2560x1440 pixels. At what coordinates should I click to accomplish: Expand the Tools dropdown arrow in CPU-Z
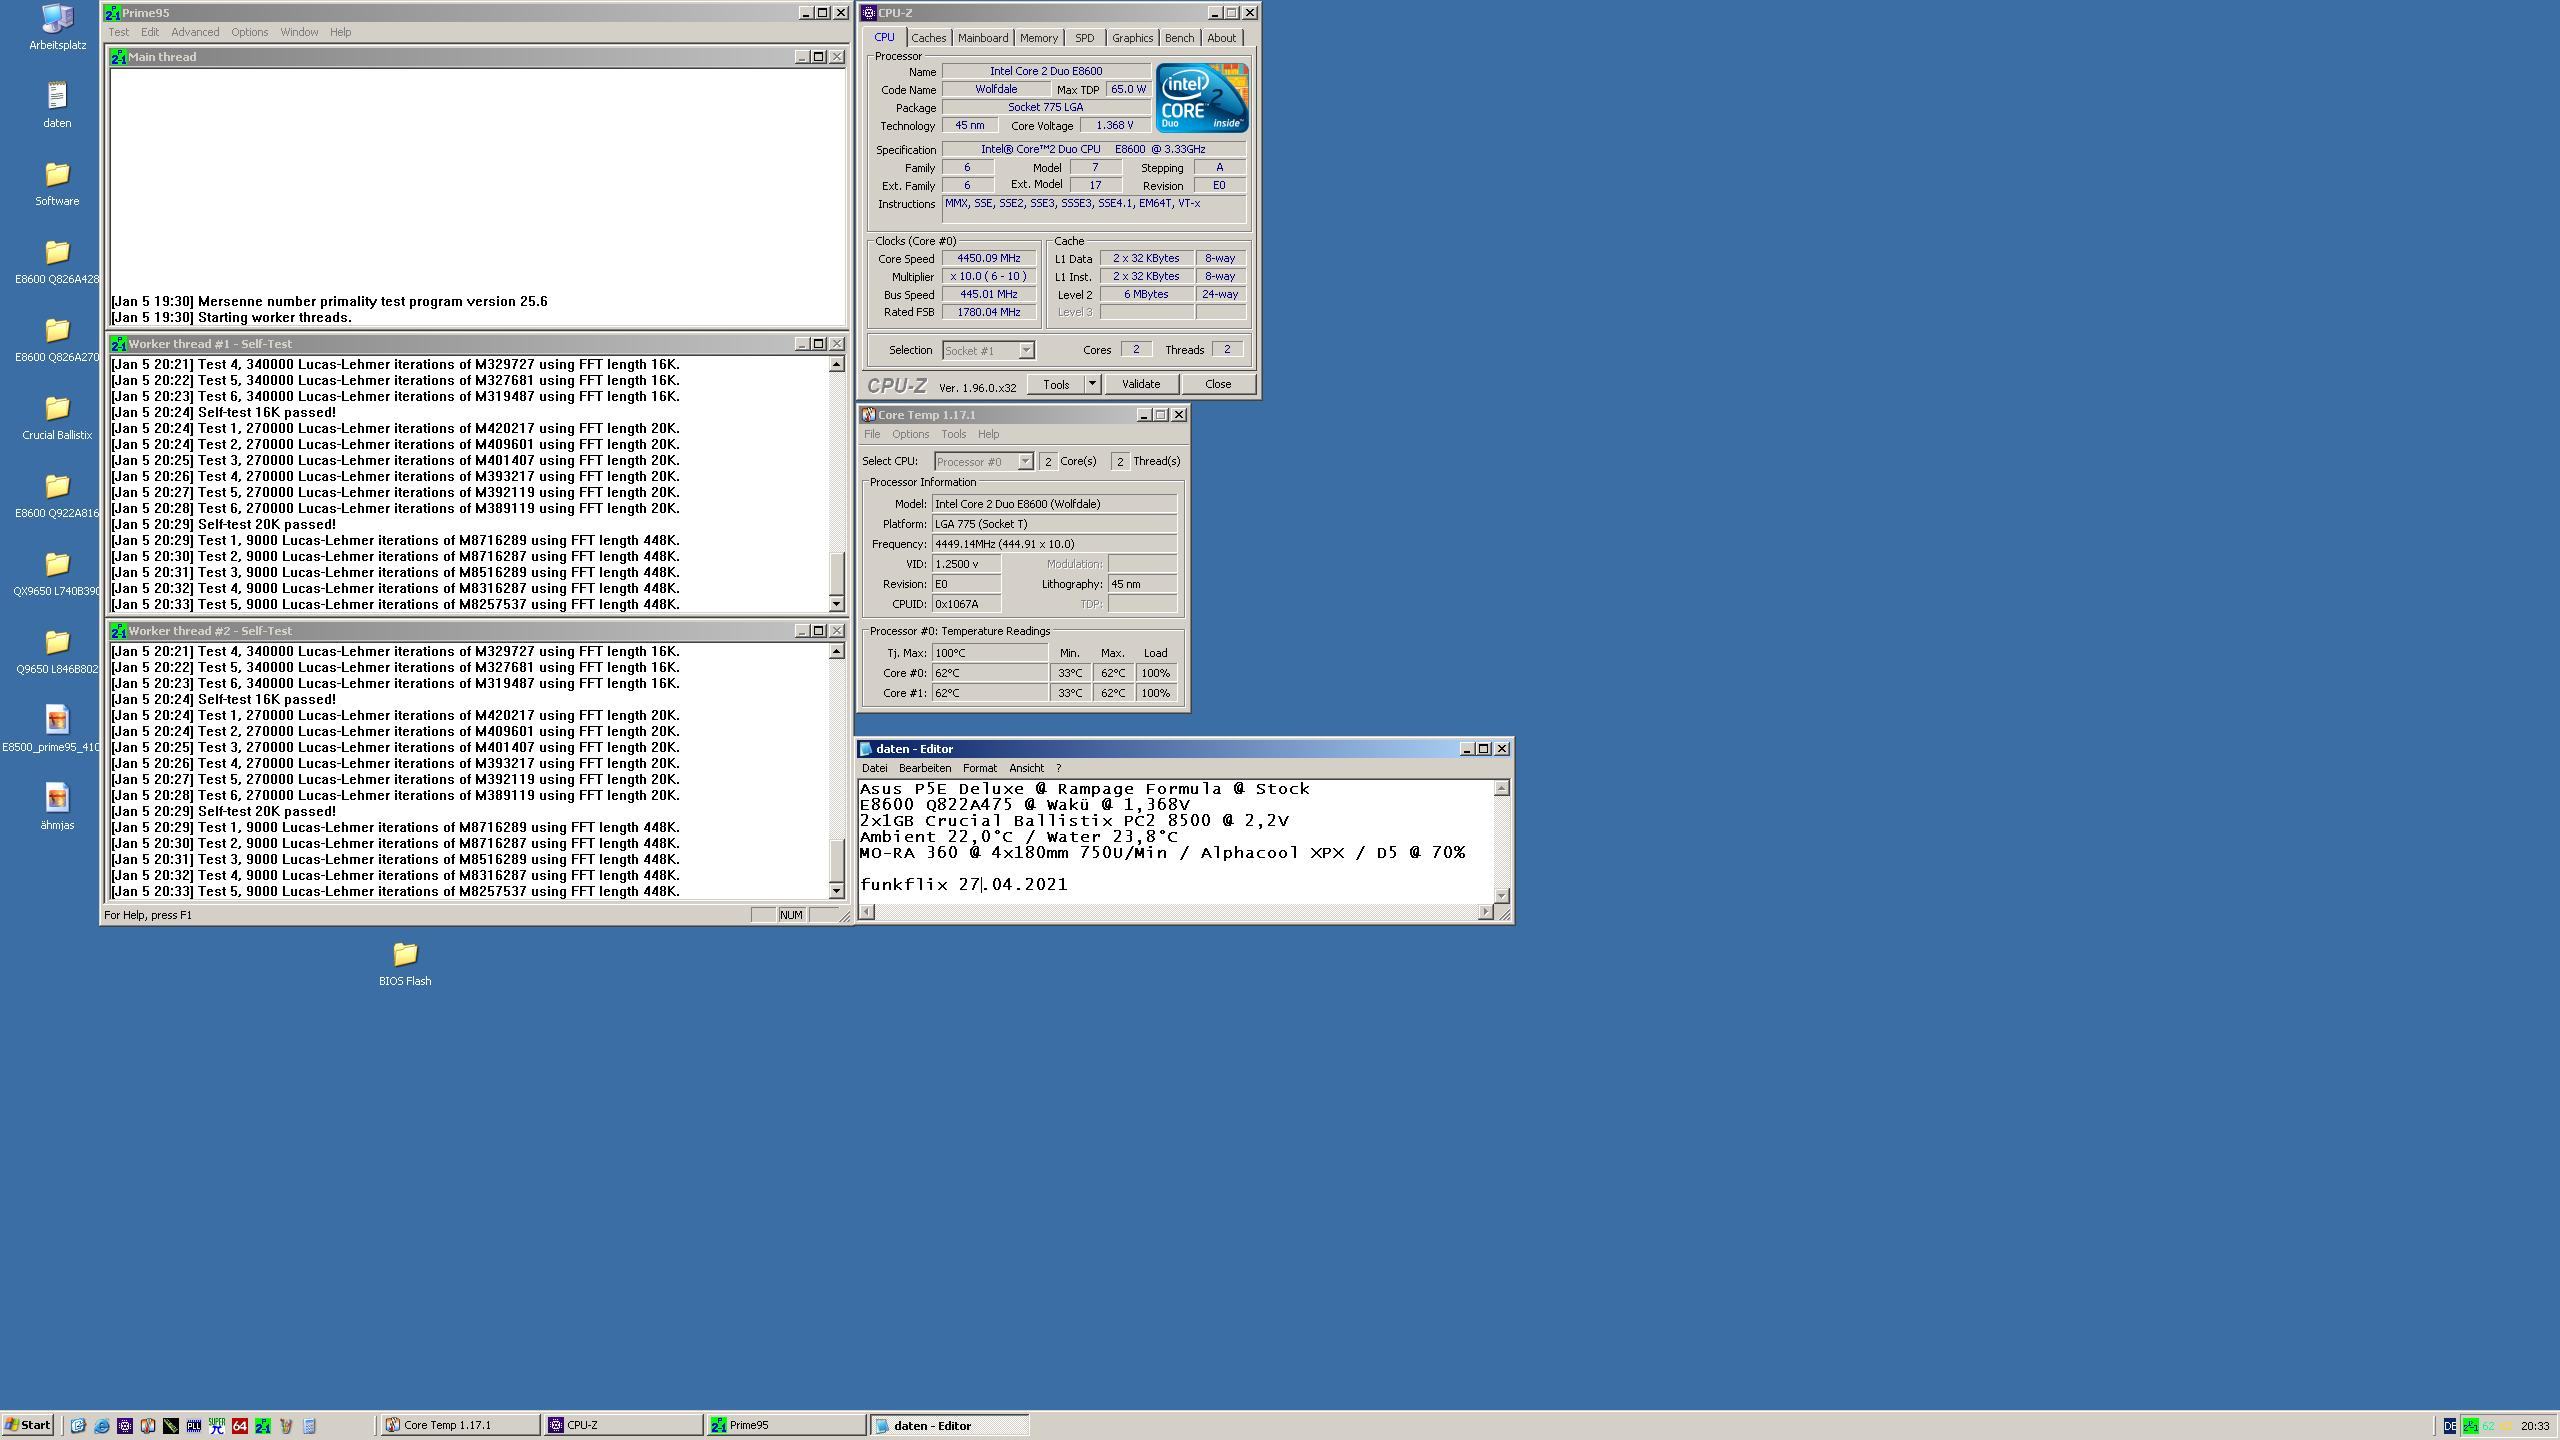pyautogui.click(x=1092, y=384)
